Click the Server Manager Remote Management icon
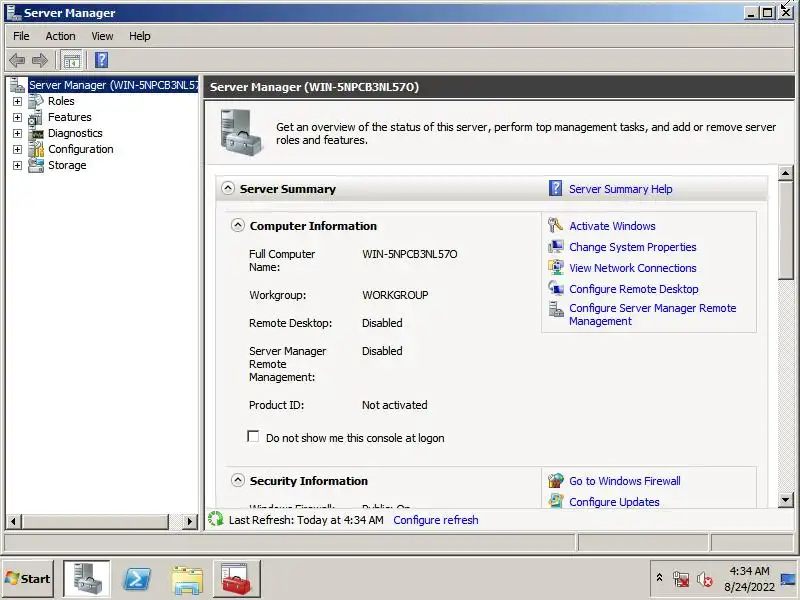The height and width of the screenshot is (600, 800). click(555, 309)
